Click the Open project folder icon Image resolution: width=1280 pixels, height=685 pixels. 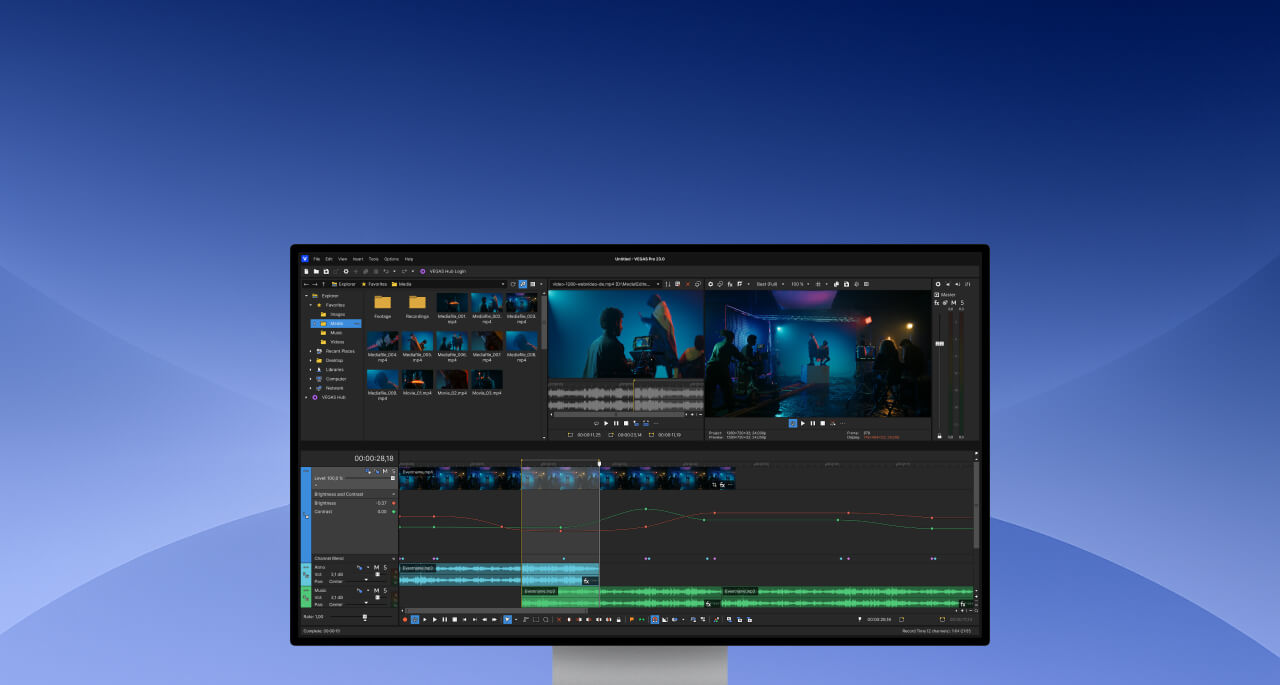[x=316, y=271]
